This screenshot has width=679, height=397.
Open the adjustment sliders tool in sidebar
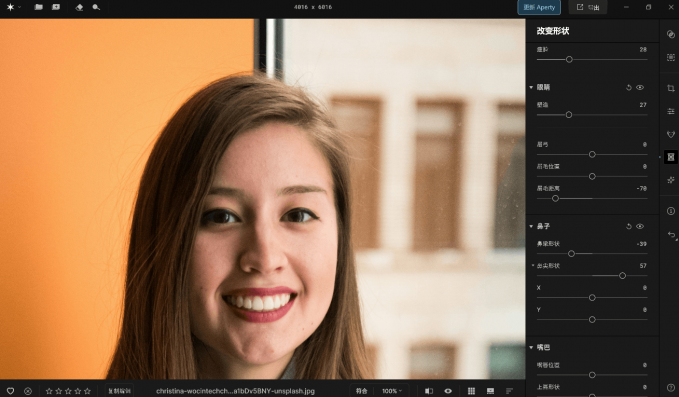tap(670, 111)
